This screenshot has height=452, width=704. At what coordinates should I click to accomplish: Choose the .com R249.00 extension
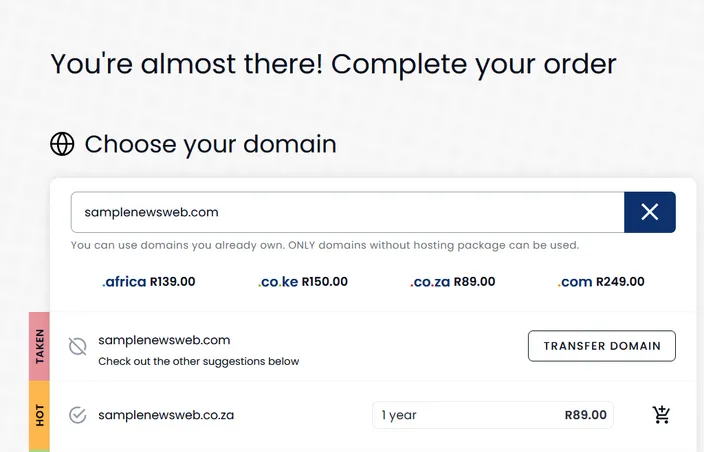(601, 282)
